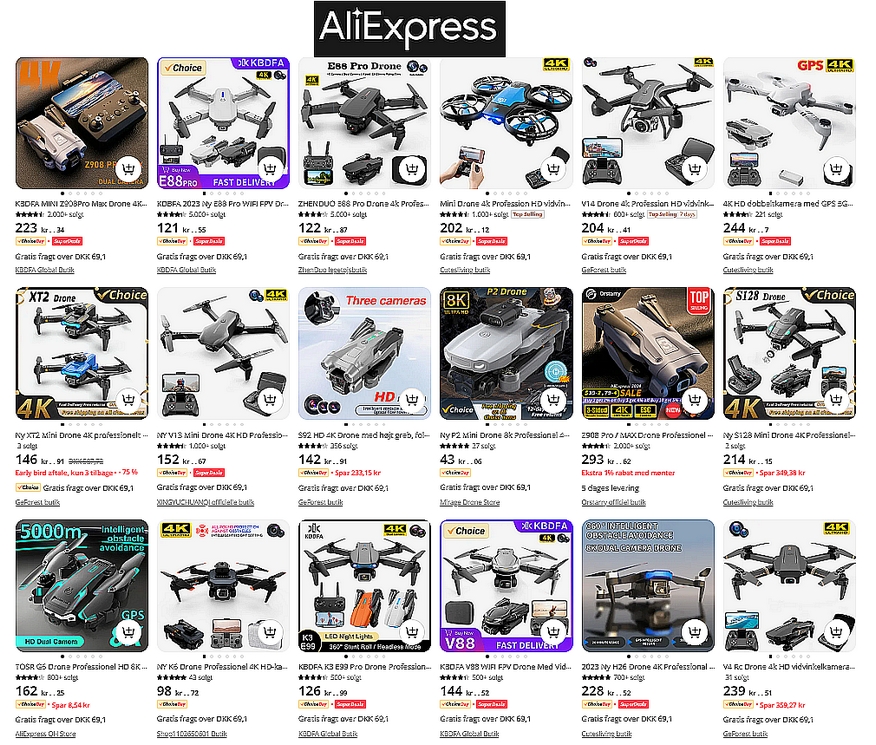The image size is (876, 745).
Task: Add S128 Mini Drone to cart
Action: [836, 400]
